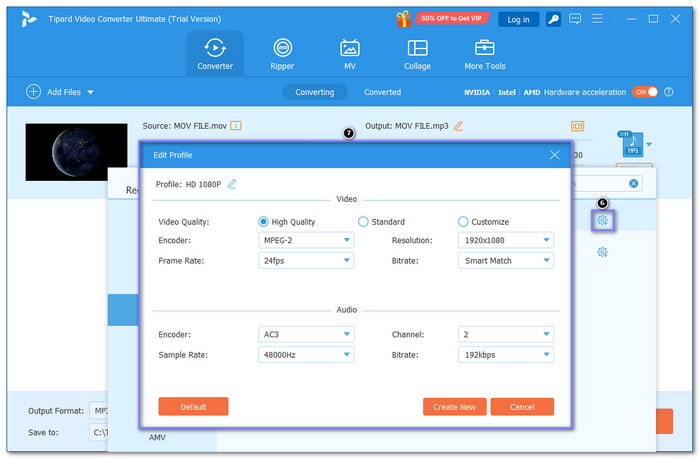Open Frame Rate 24fps dropdown

[306, 260]
